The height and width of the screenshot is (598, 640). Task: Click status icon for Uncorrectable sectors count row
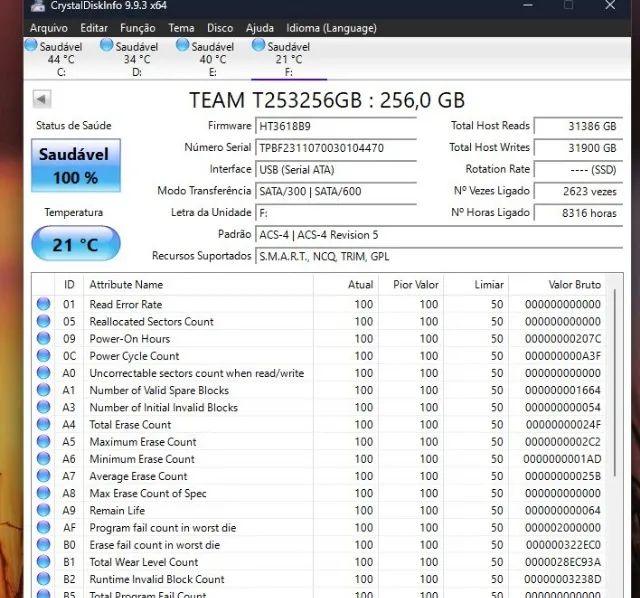pyautogui.click(x=43, y=372)
